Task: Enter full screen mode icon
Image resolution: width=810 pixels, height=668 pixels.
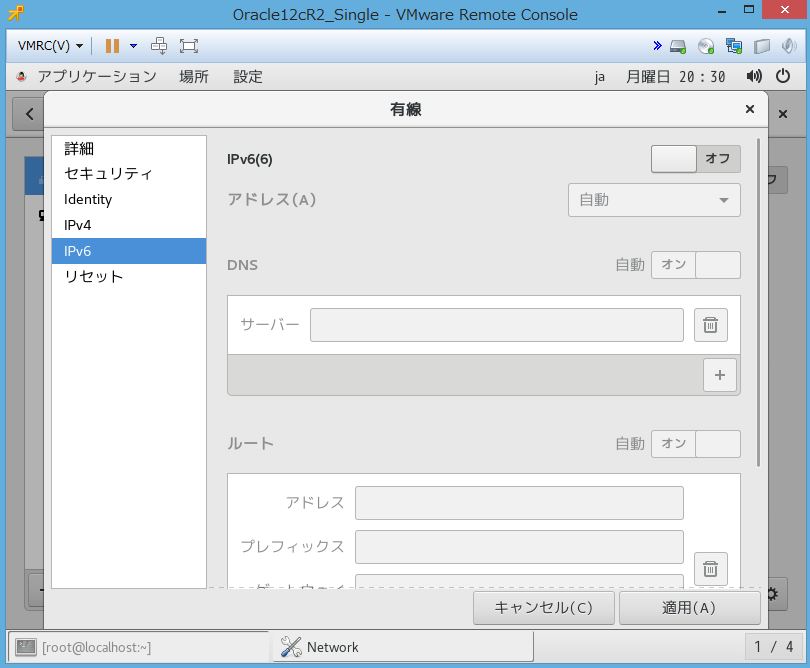Action: [189, 46]
